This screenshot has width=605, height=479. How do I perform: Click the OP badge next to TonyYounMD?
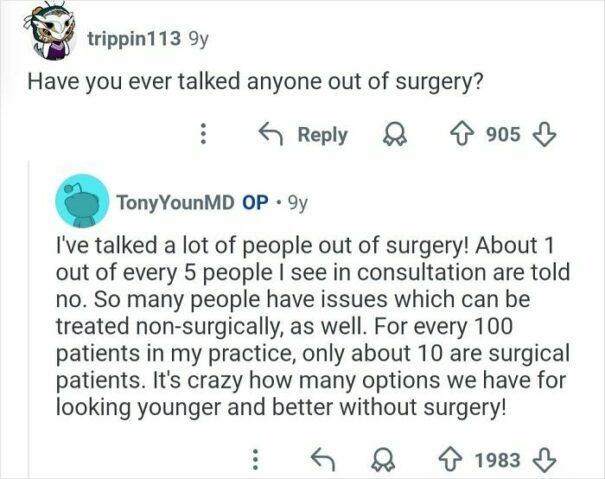click(255, 202)
